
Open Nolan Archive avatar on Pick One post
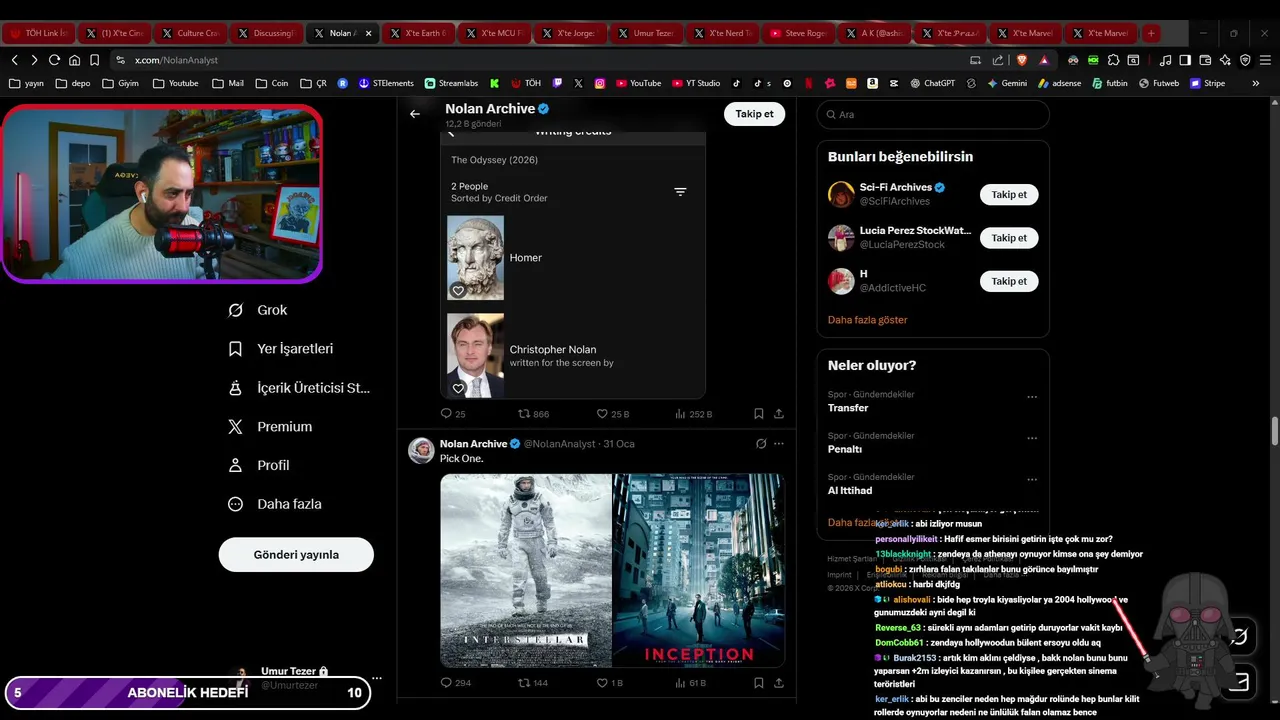coord(421,450)
